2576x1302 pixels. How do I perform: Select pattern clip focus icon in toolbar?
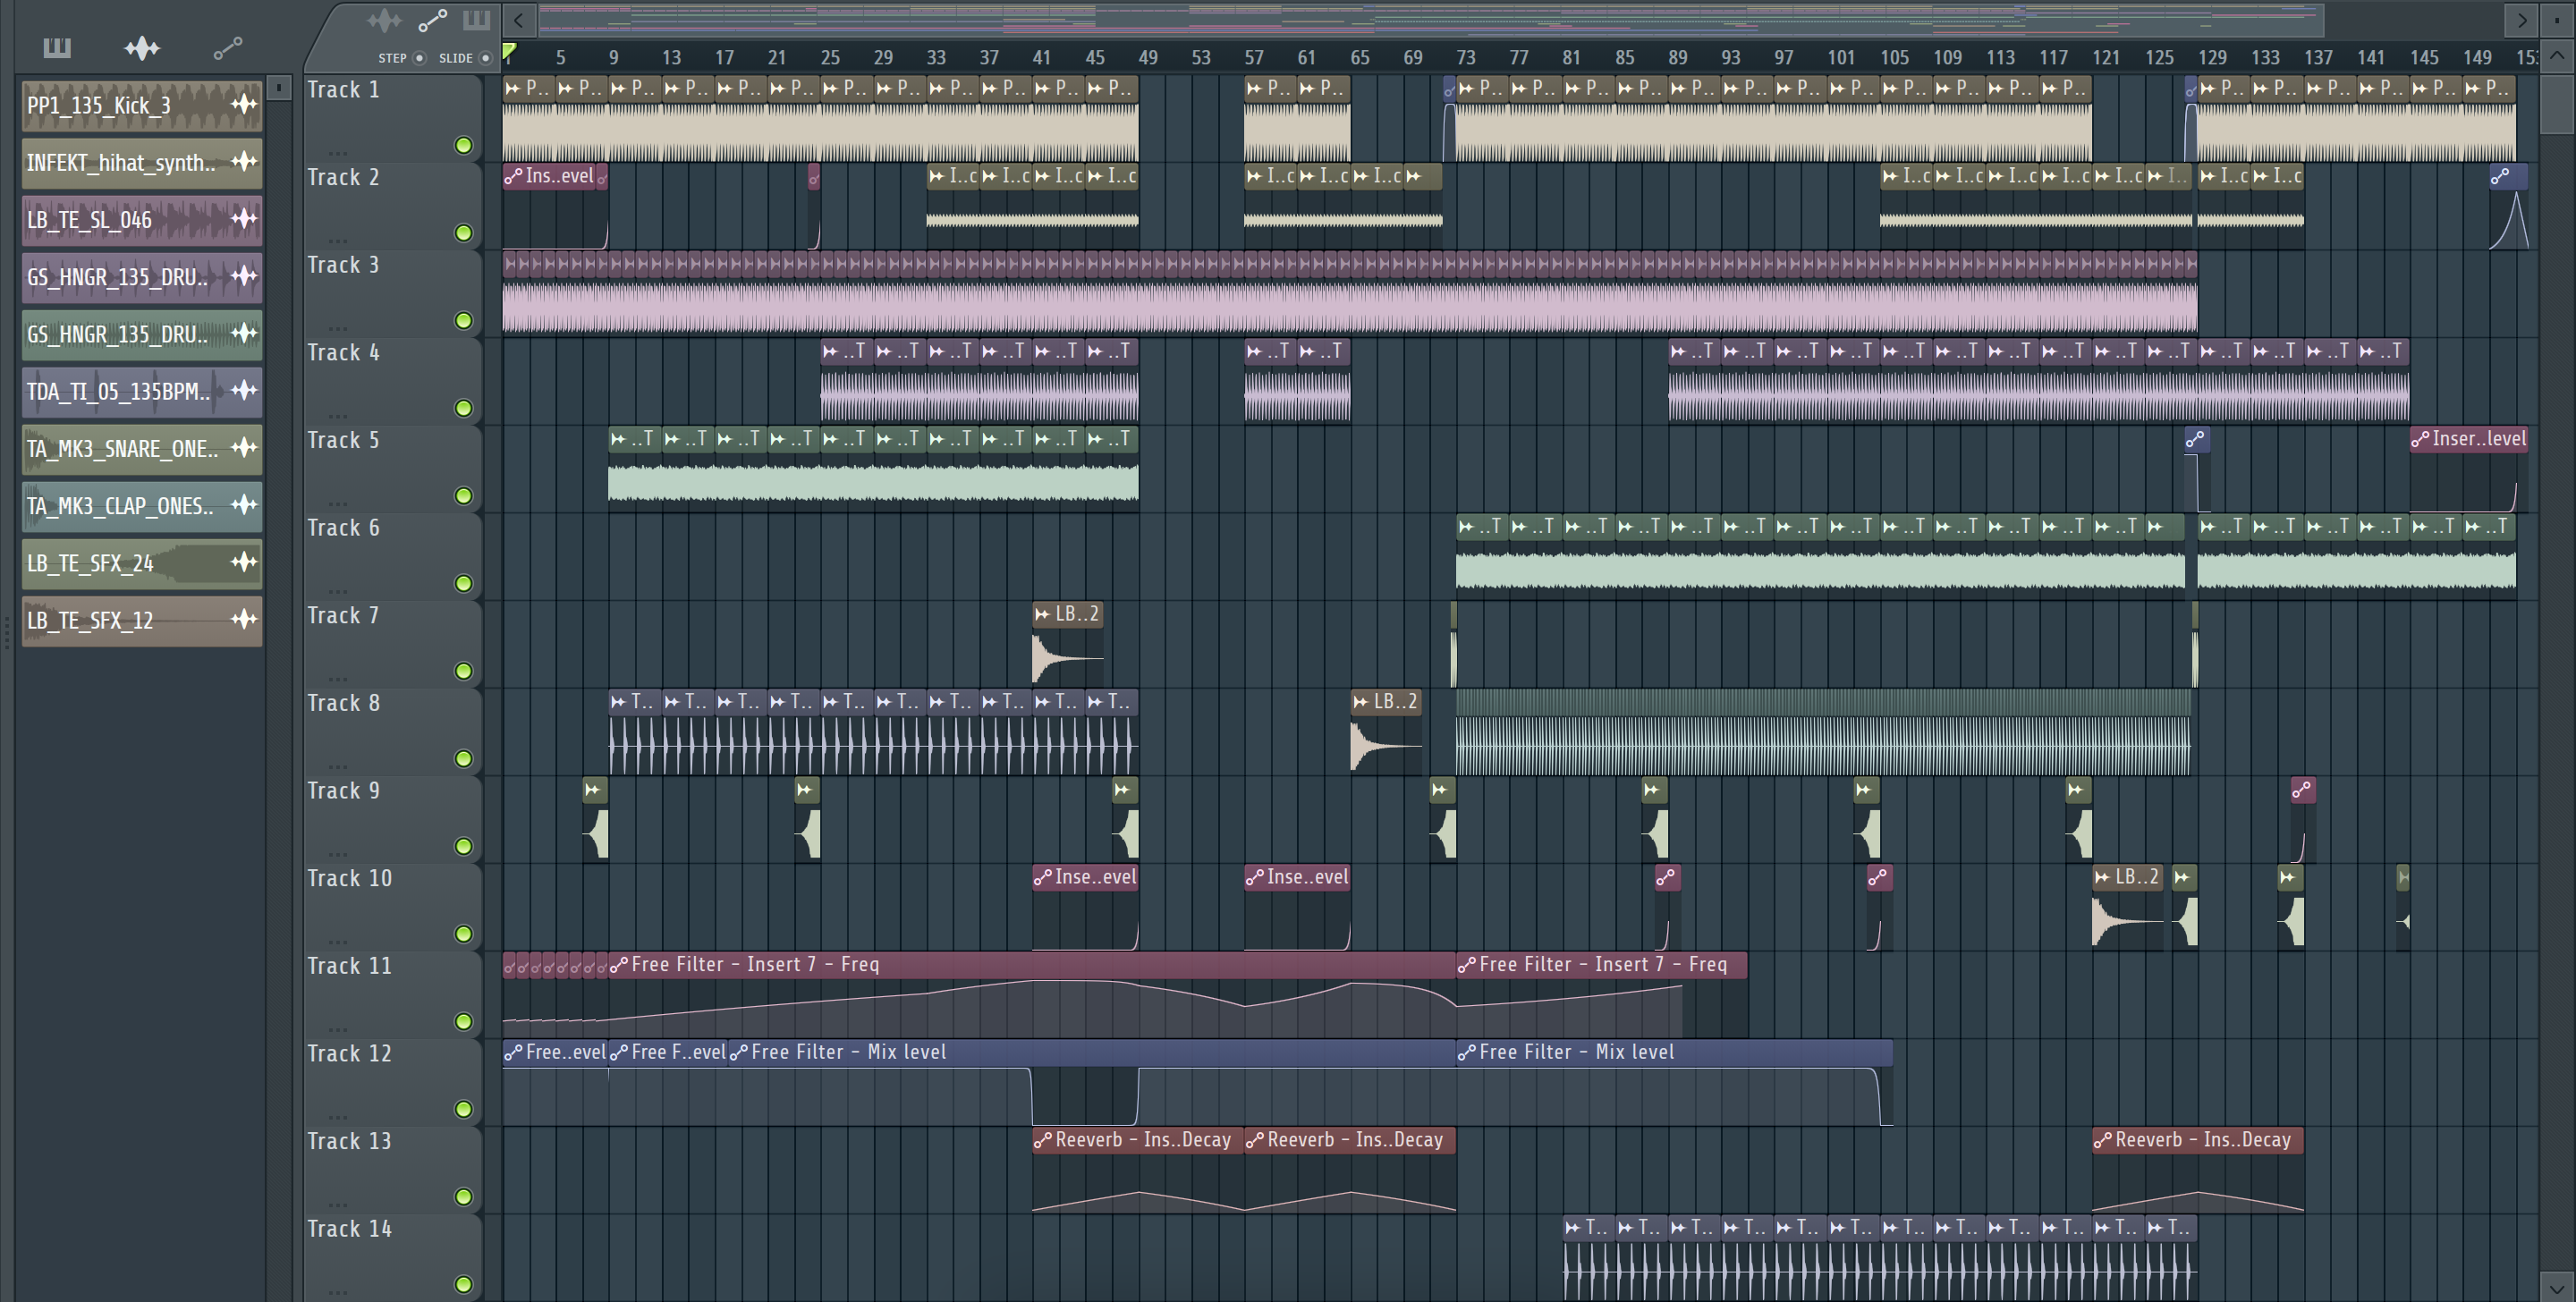pyautogui.click(x=477, y=20)
